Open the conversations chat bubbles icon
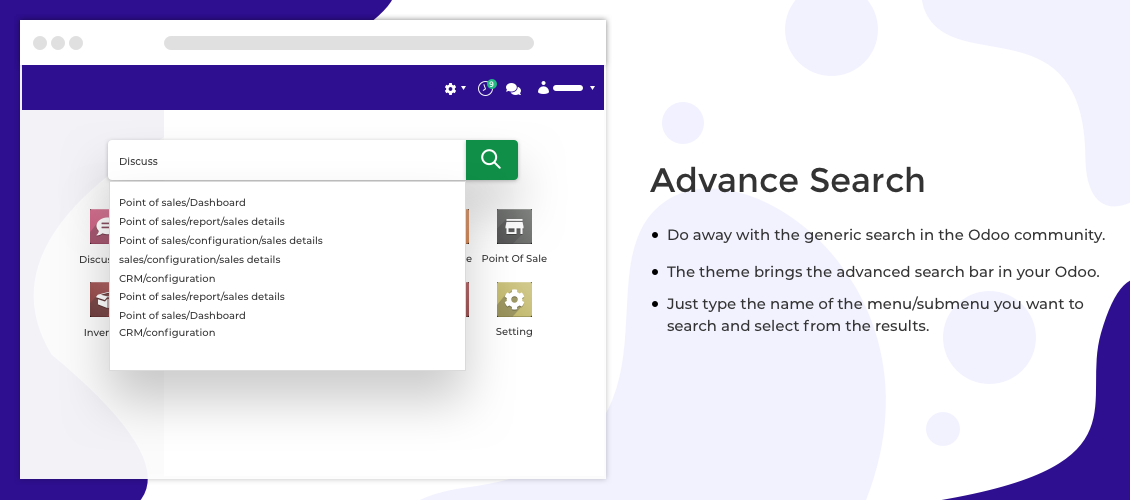This screenshot has height=500, width=1130. pos(513,89)
